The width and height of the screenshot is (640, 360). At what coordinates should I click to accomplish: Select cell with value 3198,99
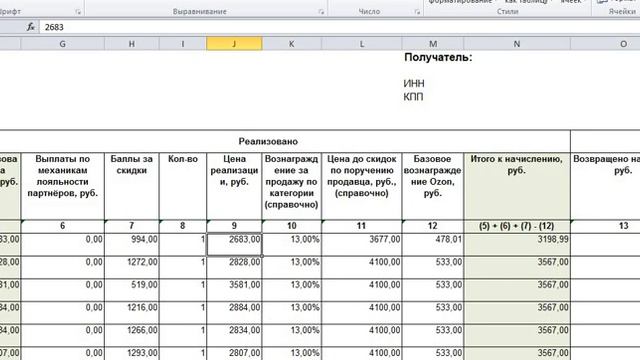click(x=517, y=244)
